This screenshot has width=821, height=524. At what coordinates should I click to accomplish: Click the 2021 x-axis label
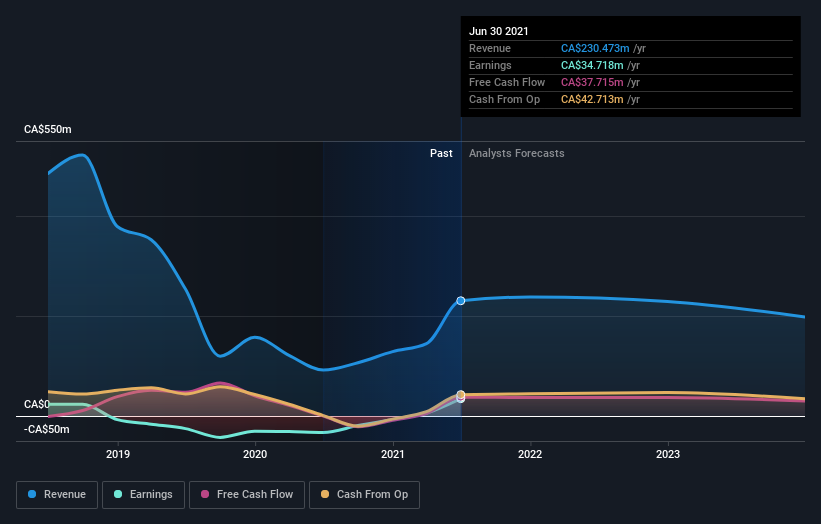[393, 454]
